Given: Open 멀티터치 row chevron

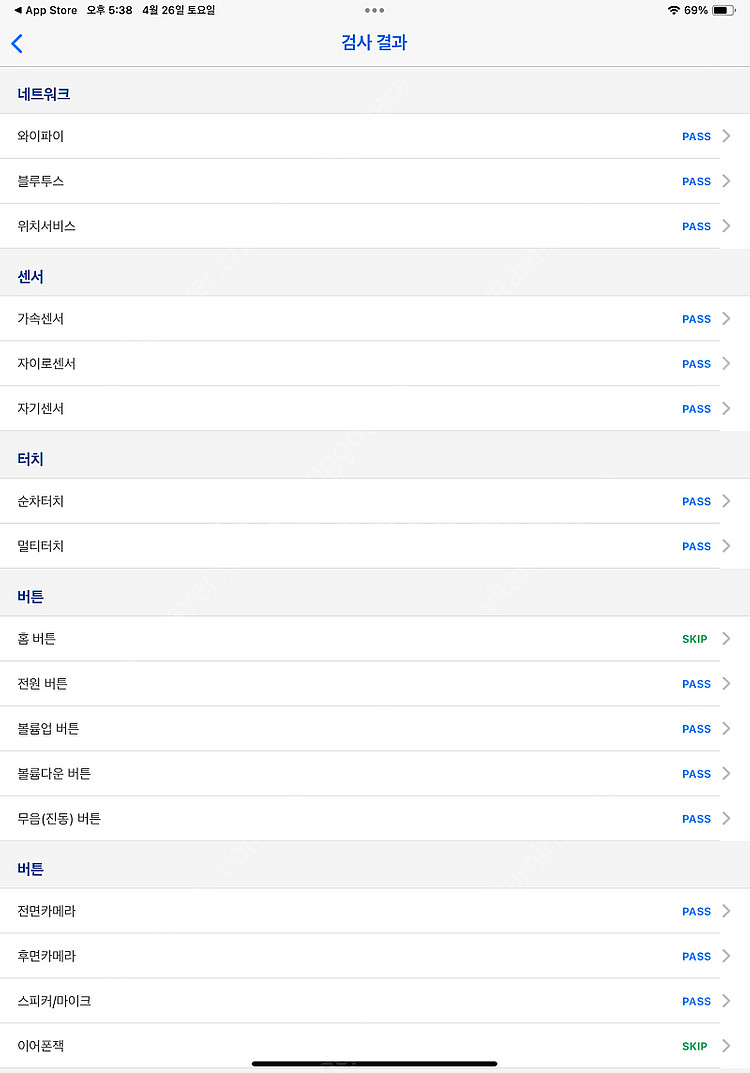Looking at the screenshot, I should (x=726, y=546).
